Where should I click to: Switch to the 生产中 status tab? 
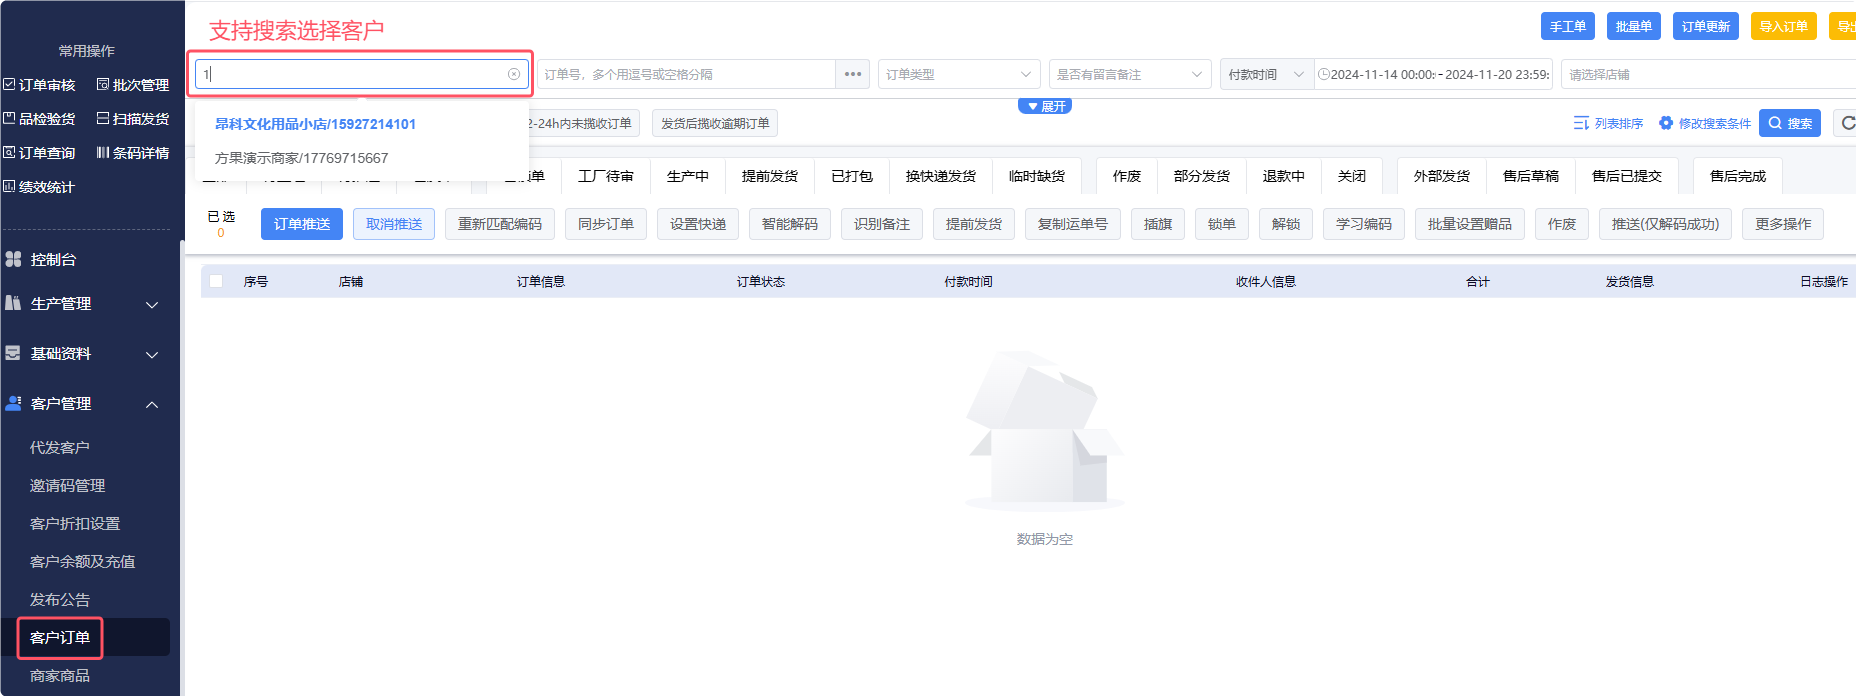[x=688, y=176]
